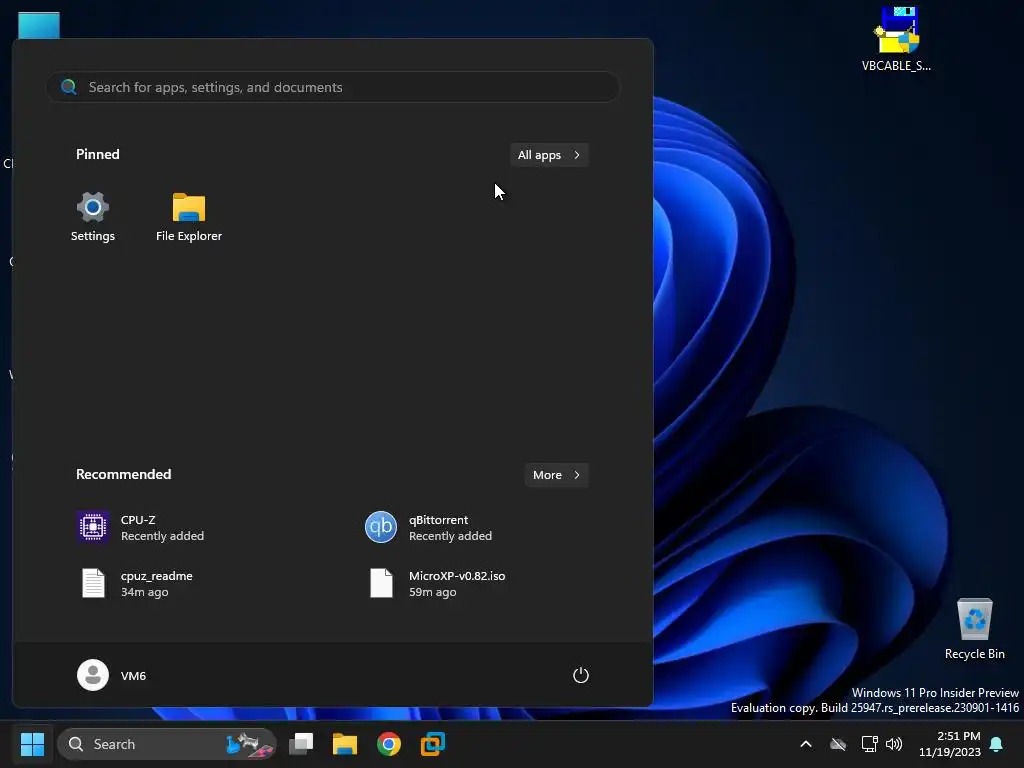
Task: Open network status tray icon
Action: (x=869, y=744)
